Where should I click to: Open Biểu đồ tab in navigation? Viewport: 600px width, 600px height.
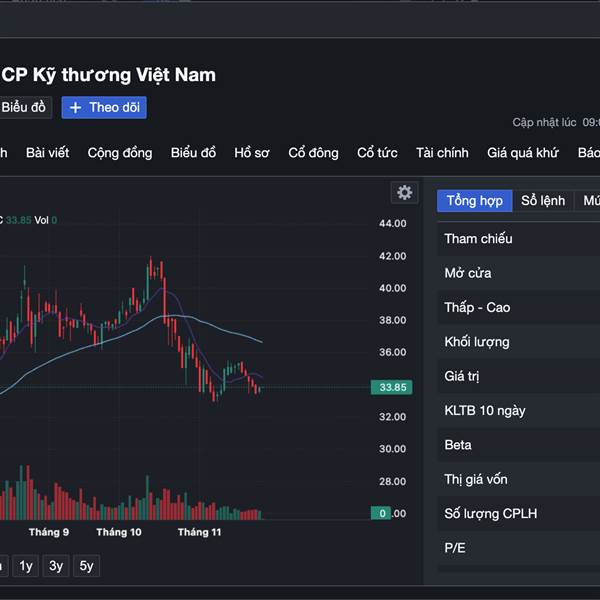coord(193,153)
